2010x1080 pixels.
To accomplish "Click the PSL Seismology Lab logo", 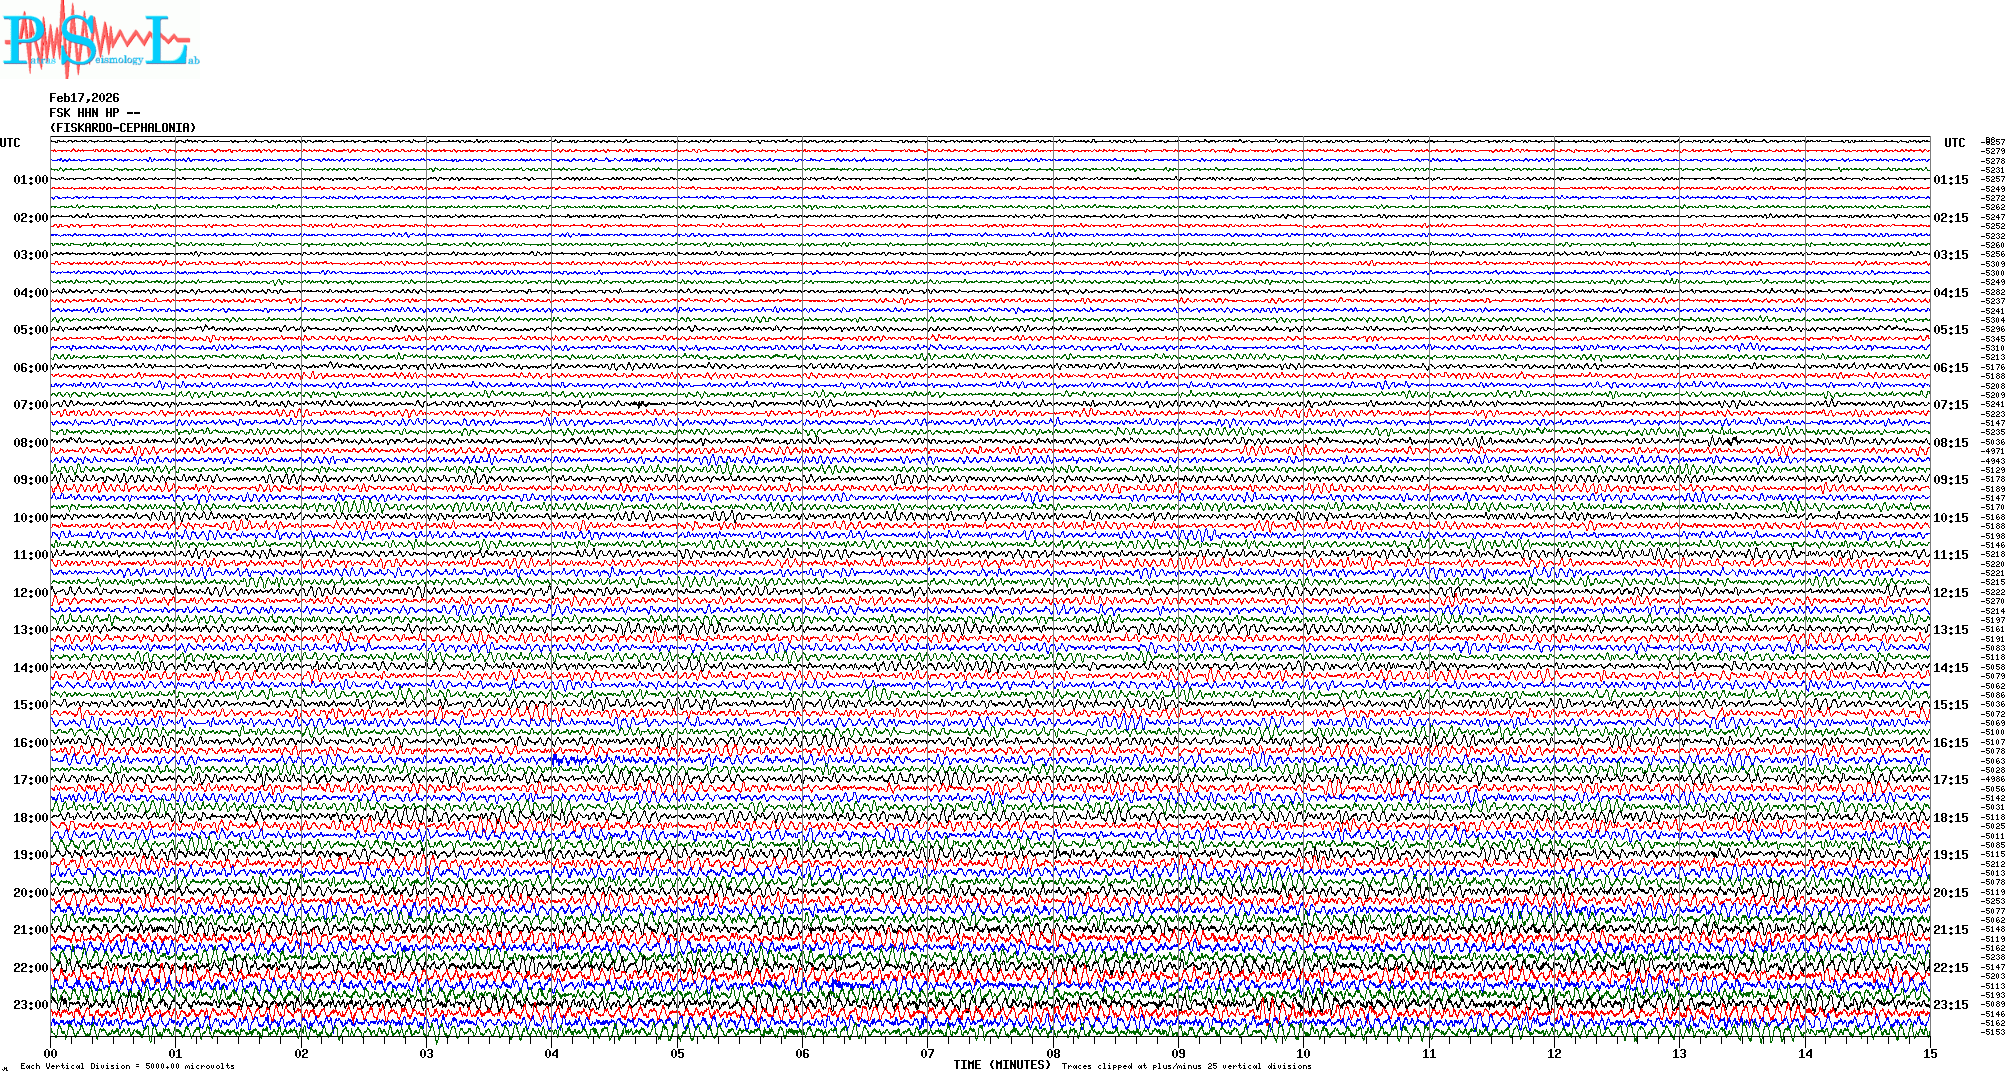I will tap(100, 40).
